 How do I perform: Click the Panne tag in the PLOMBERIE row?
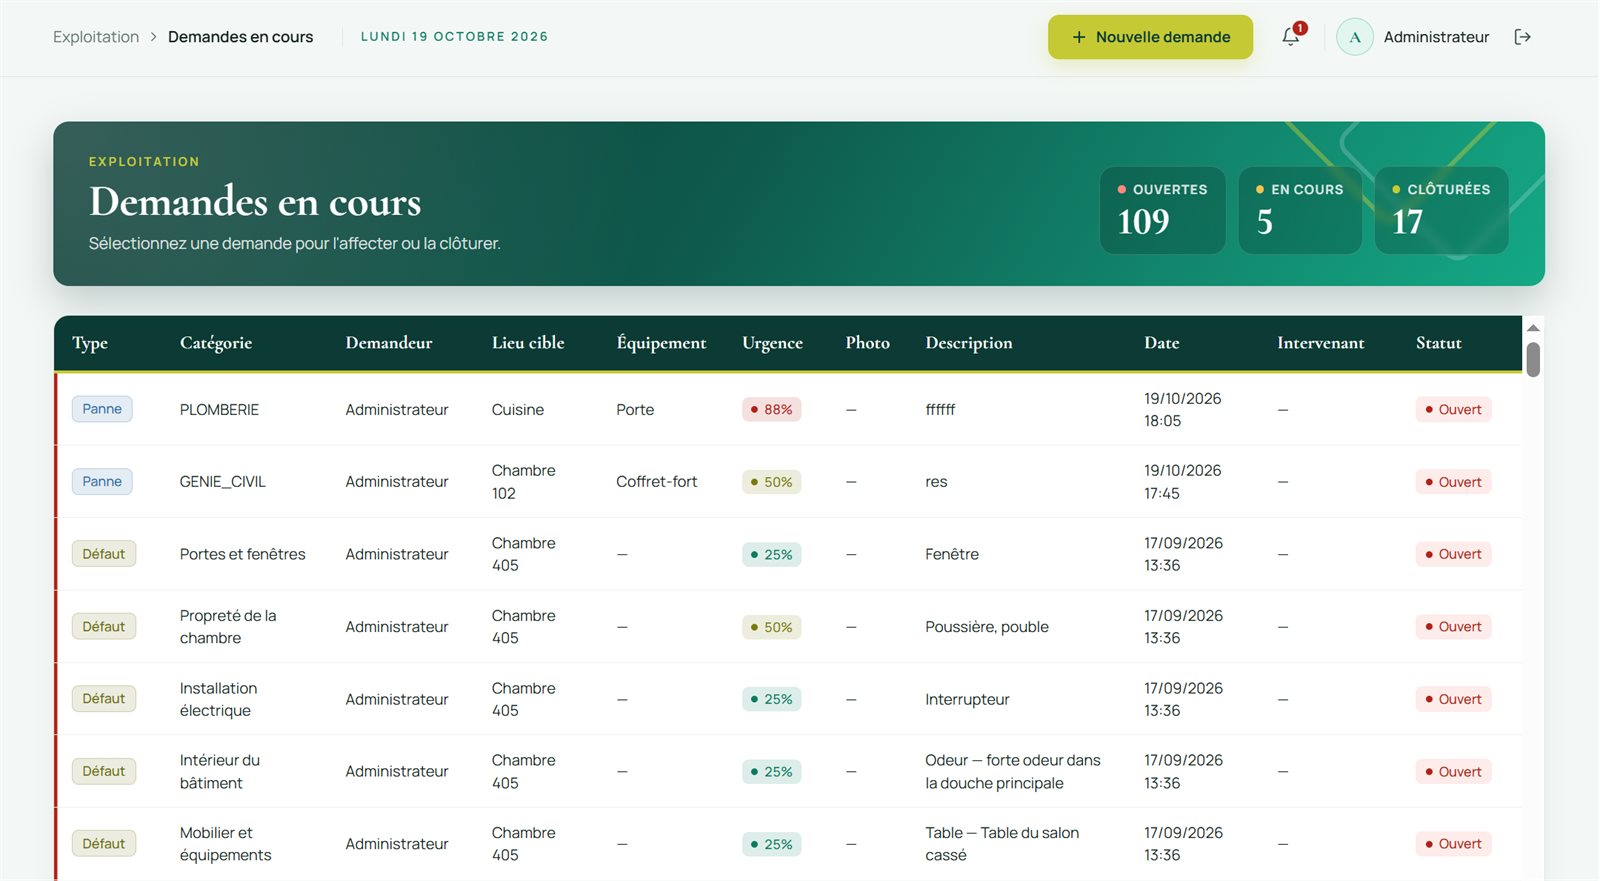(x=102, y=409)
